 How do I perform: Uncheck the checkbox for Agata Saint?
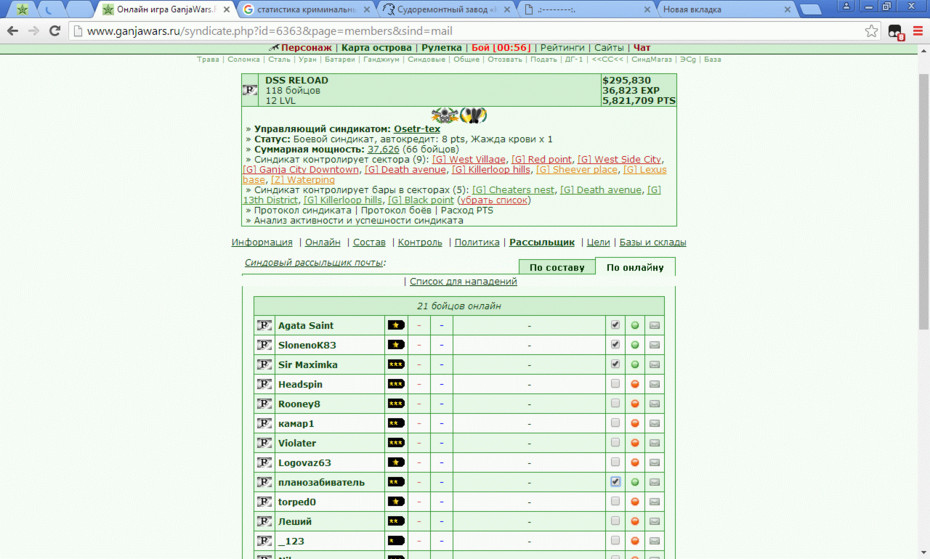tap(615, 325)
